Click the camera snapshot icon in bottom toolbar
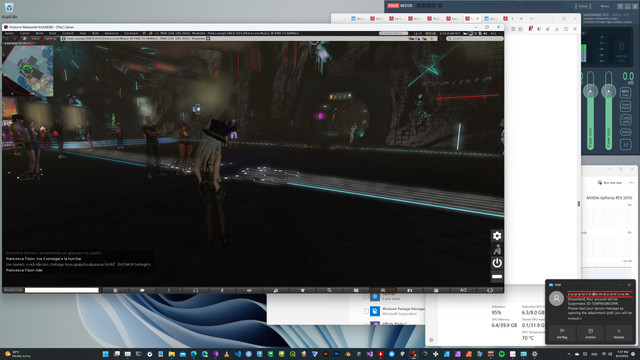 coord(409,290)
